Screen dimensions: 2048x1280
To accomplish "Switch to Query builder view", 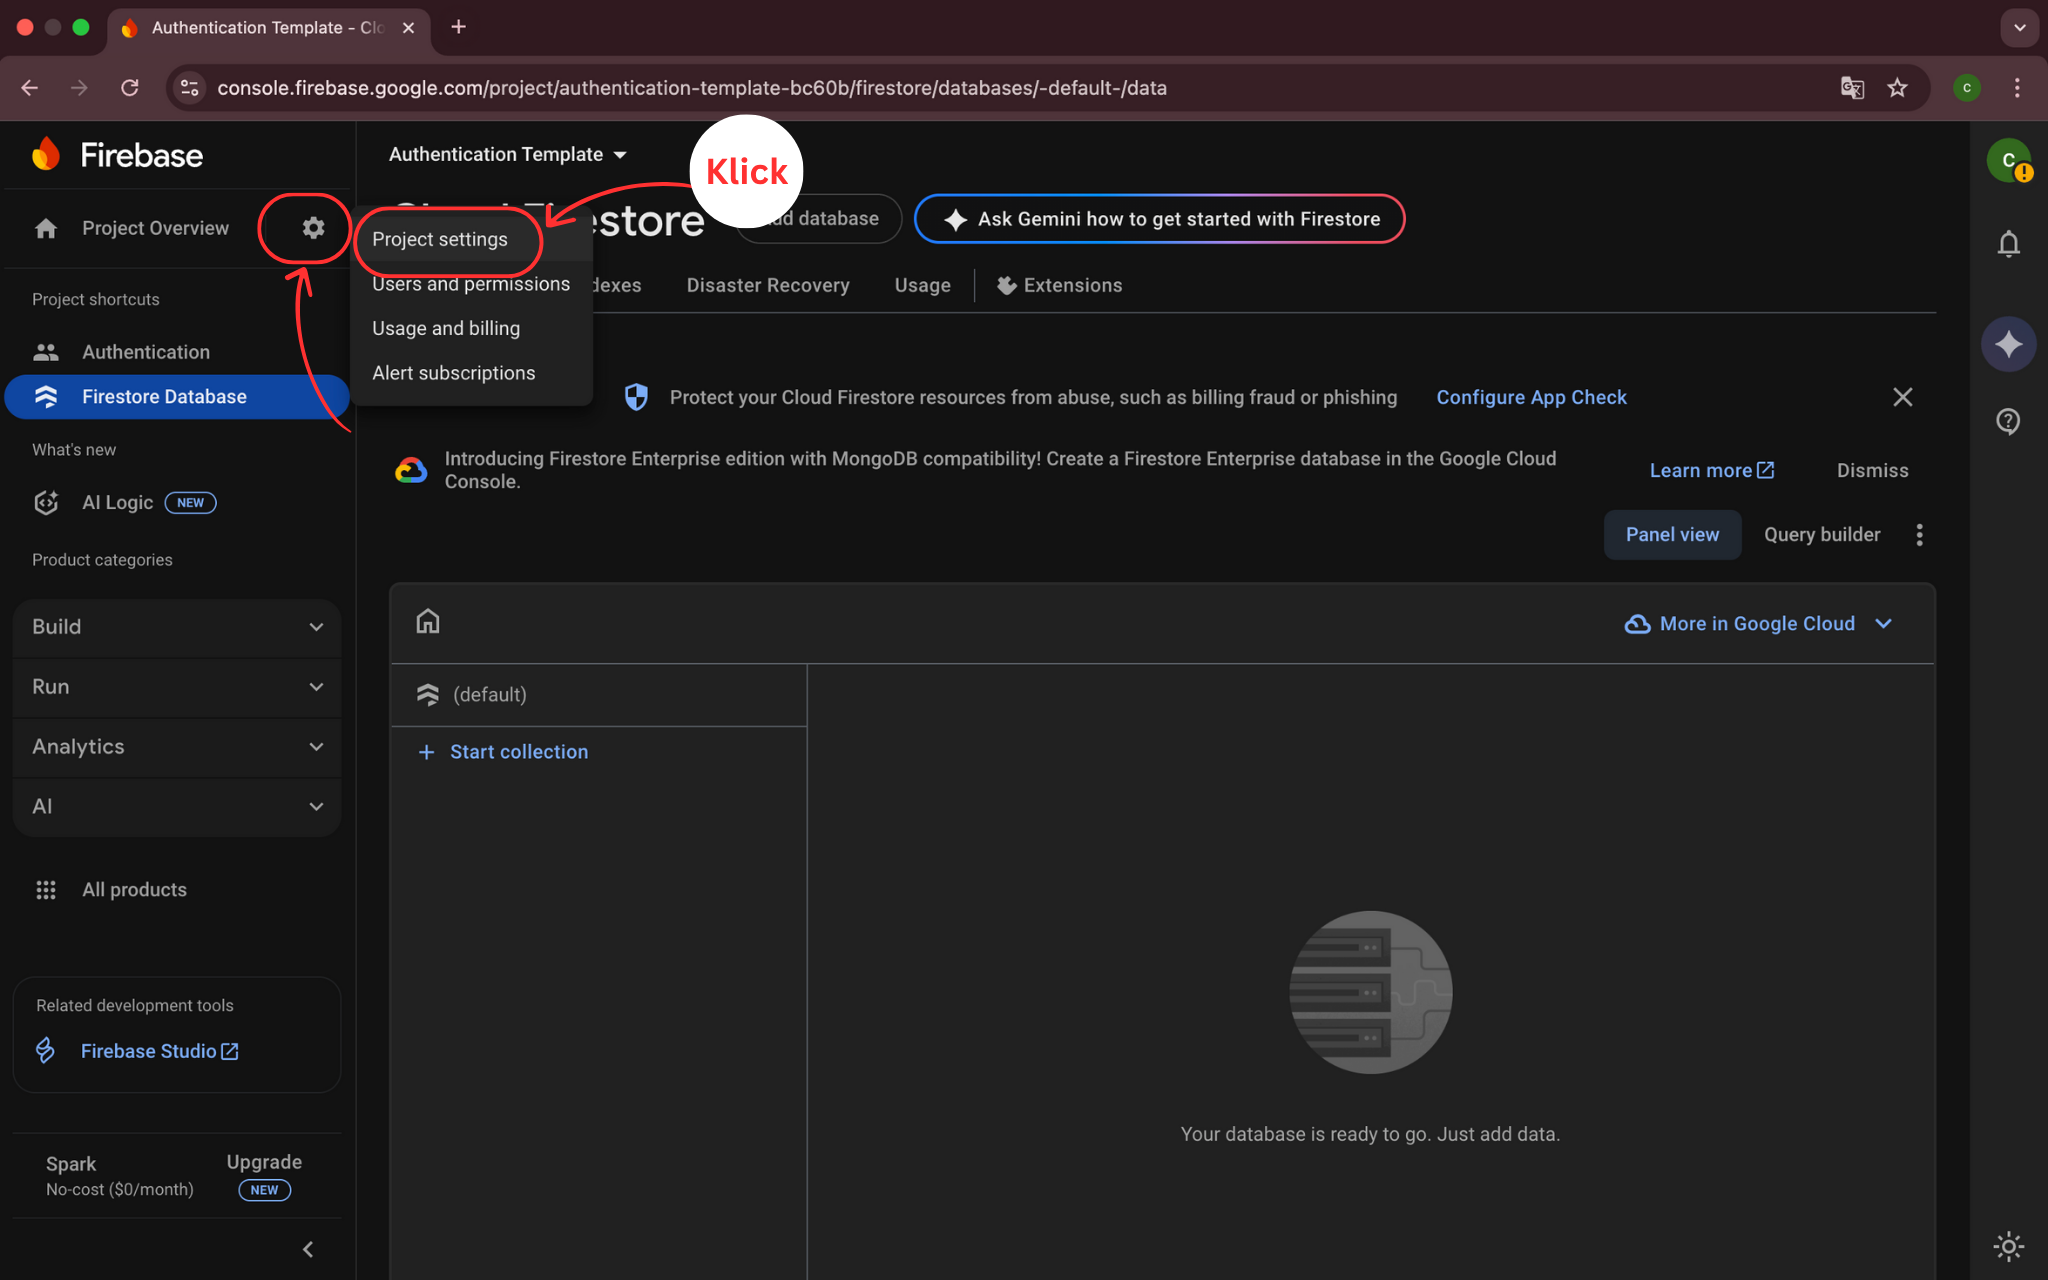I will click(1821, 535).
